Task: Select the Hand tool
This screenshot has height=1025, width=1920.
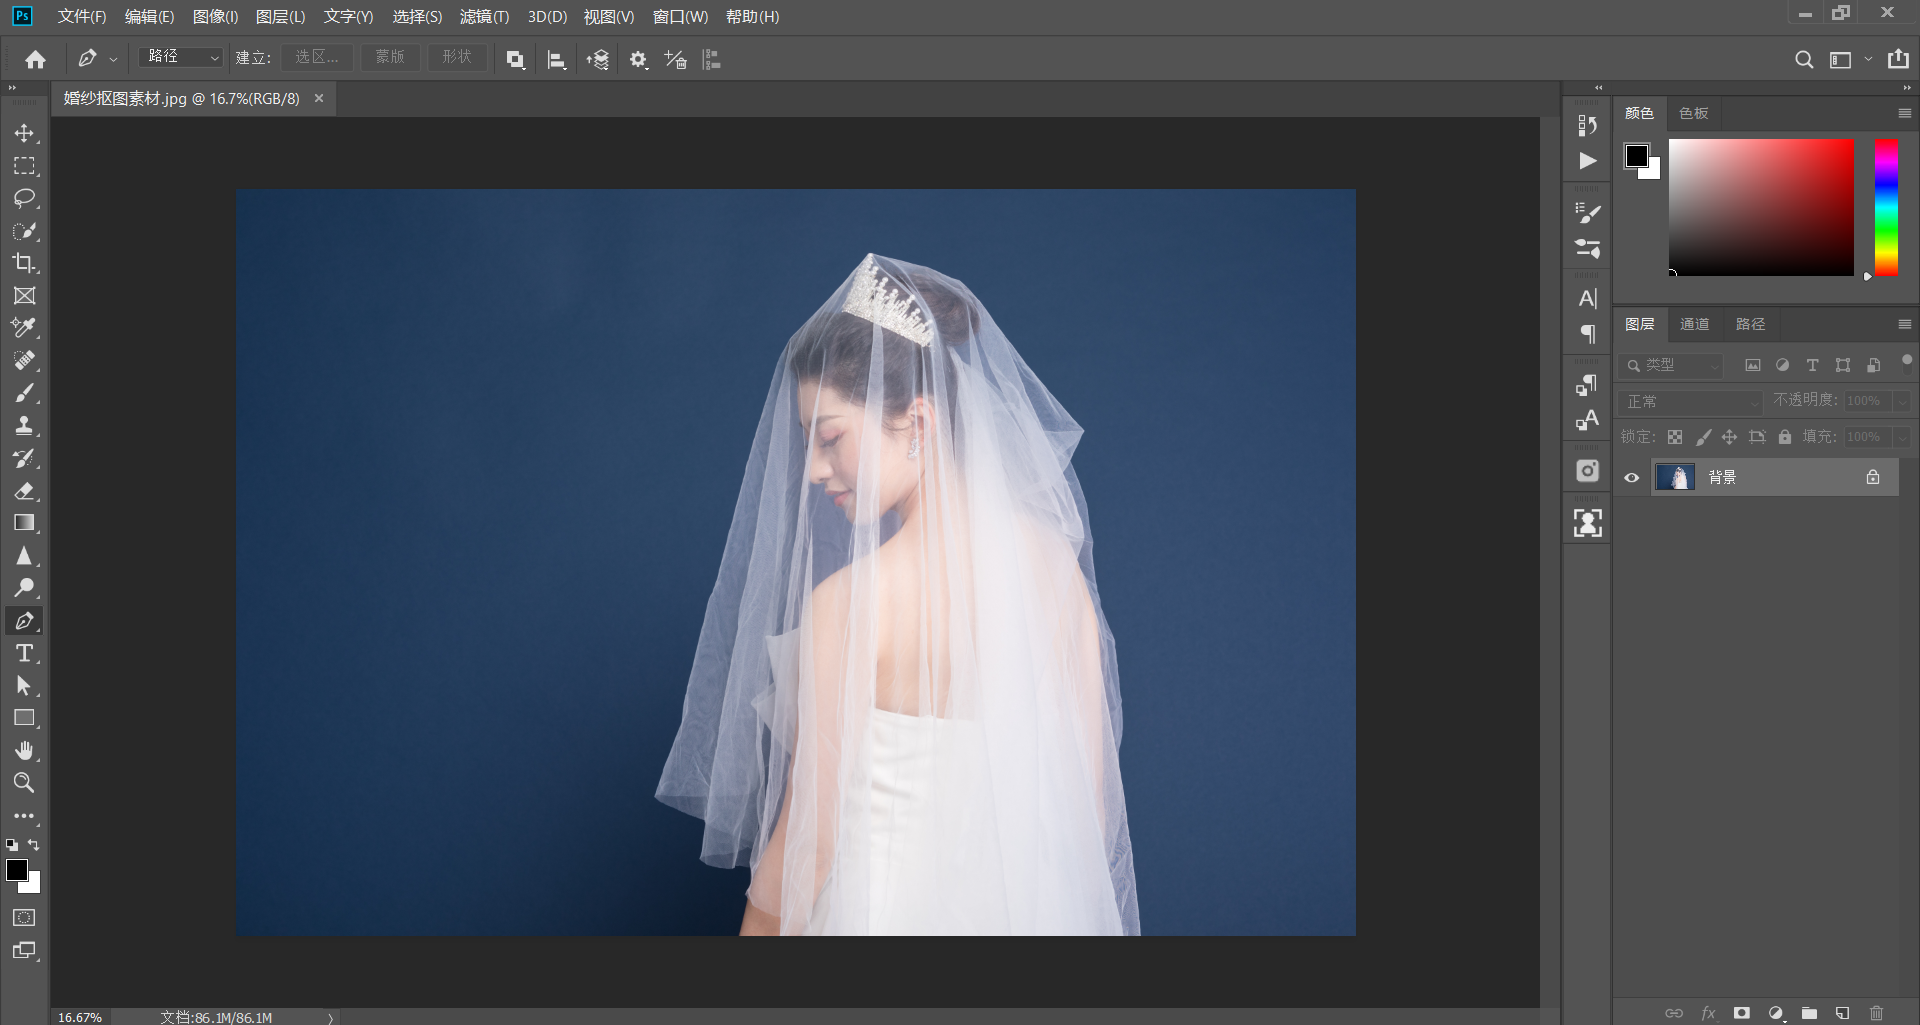Action: (24, 751)
